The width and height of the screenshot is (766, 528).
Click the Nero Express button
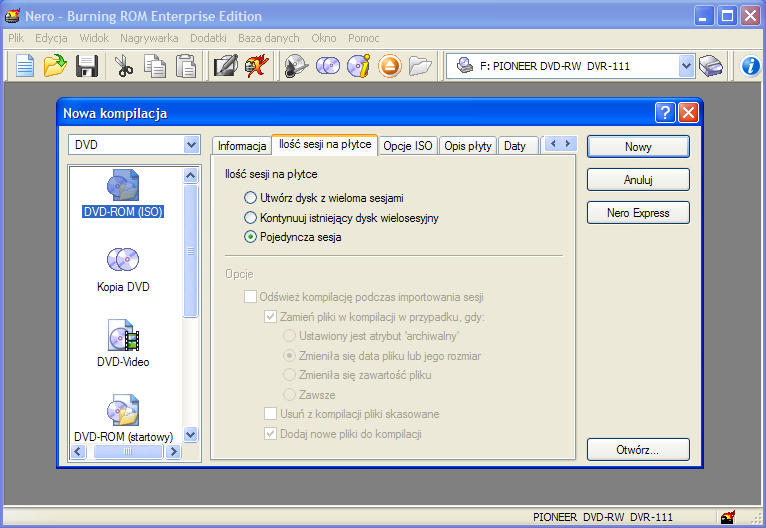638,213
